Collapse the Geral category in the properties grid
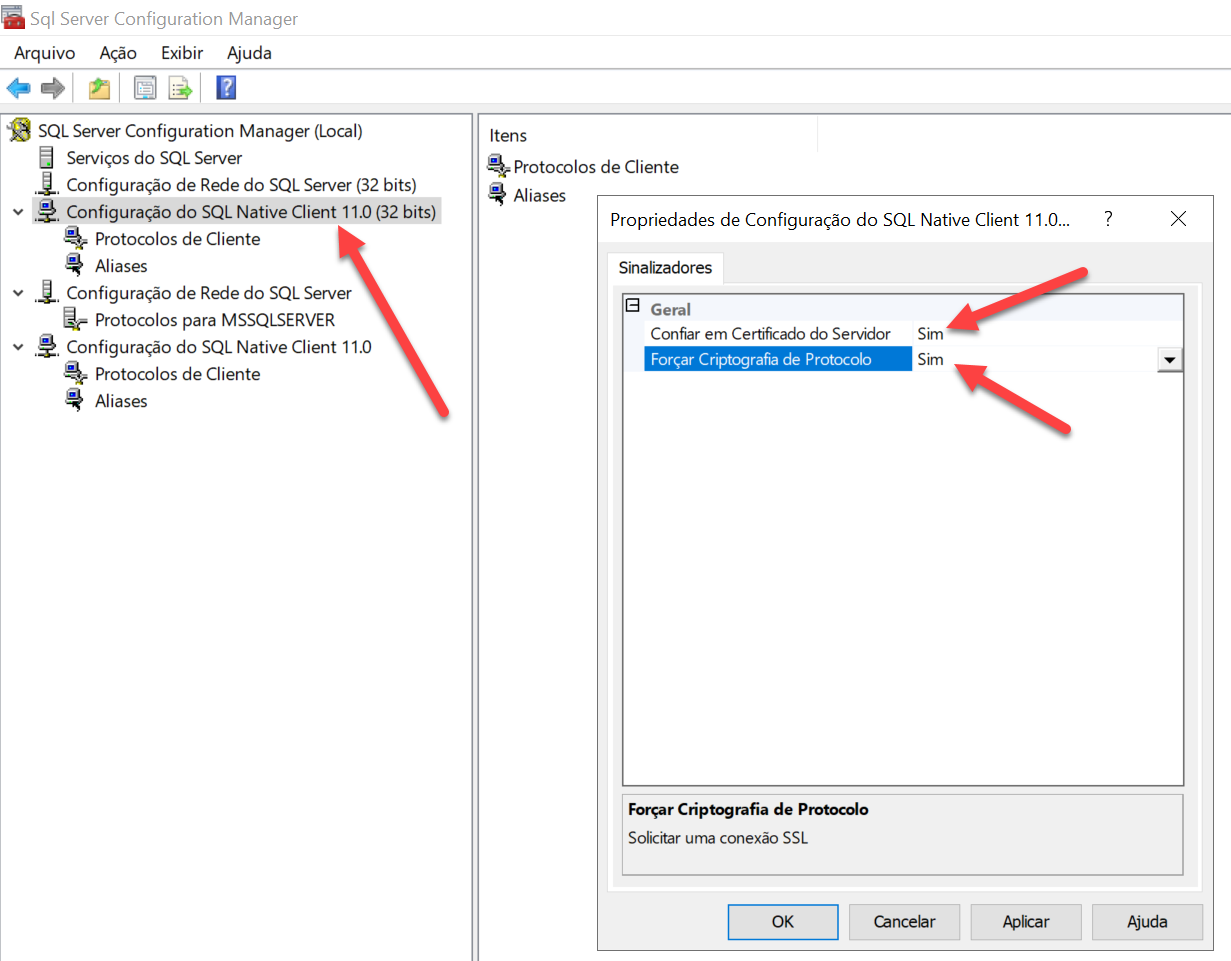The width and height of the screenshot is (1231, 961). tap(632, 307)
